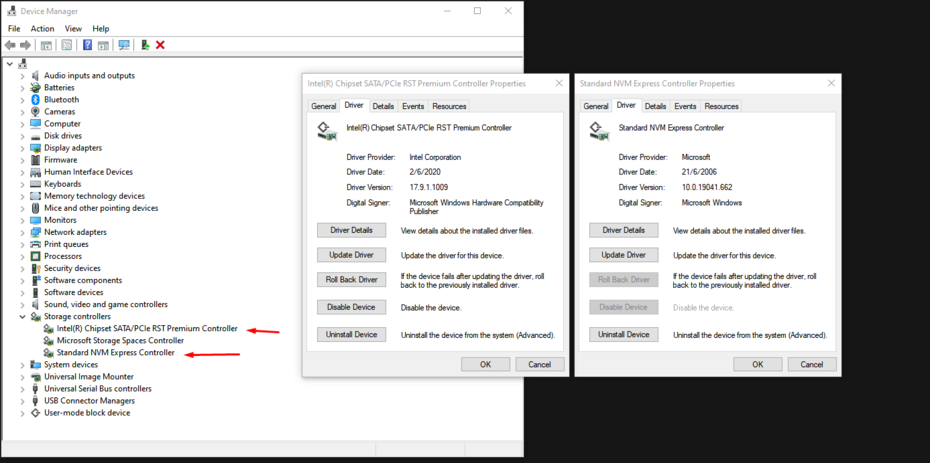Open Events tab in Standard NVM Express Properties
This screenshot has height=463, width=930.
[685, 106]
